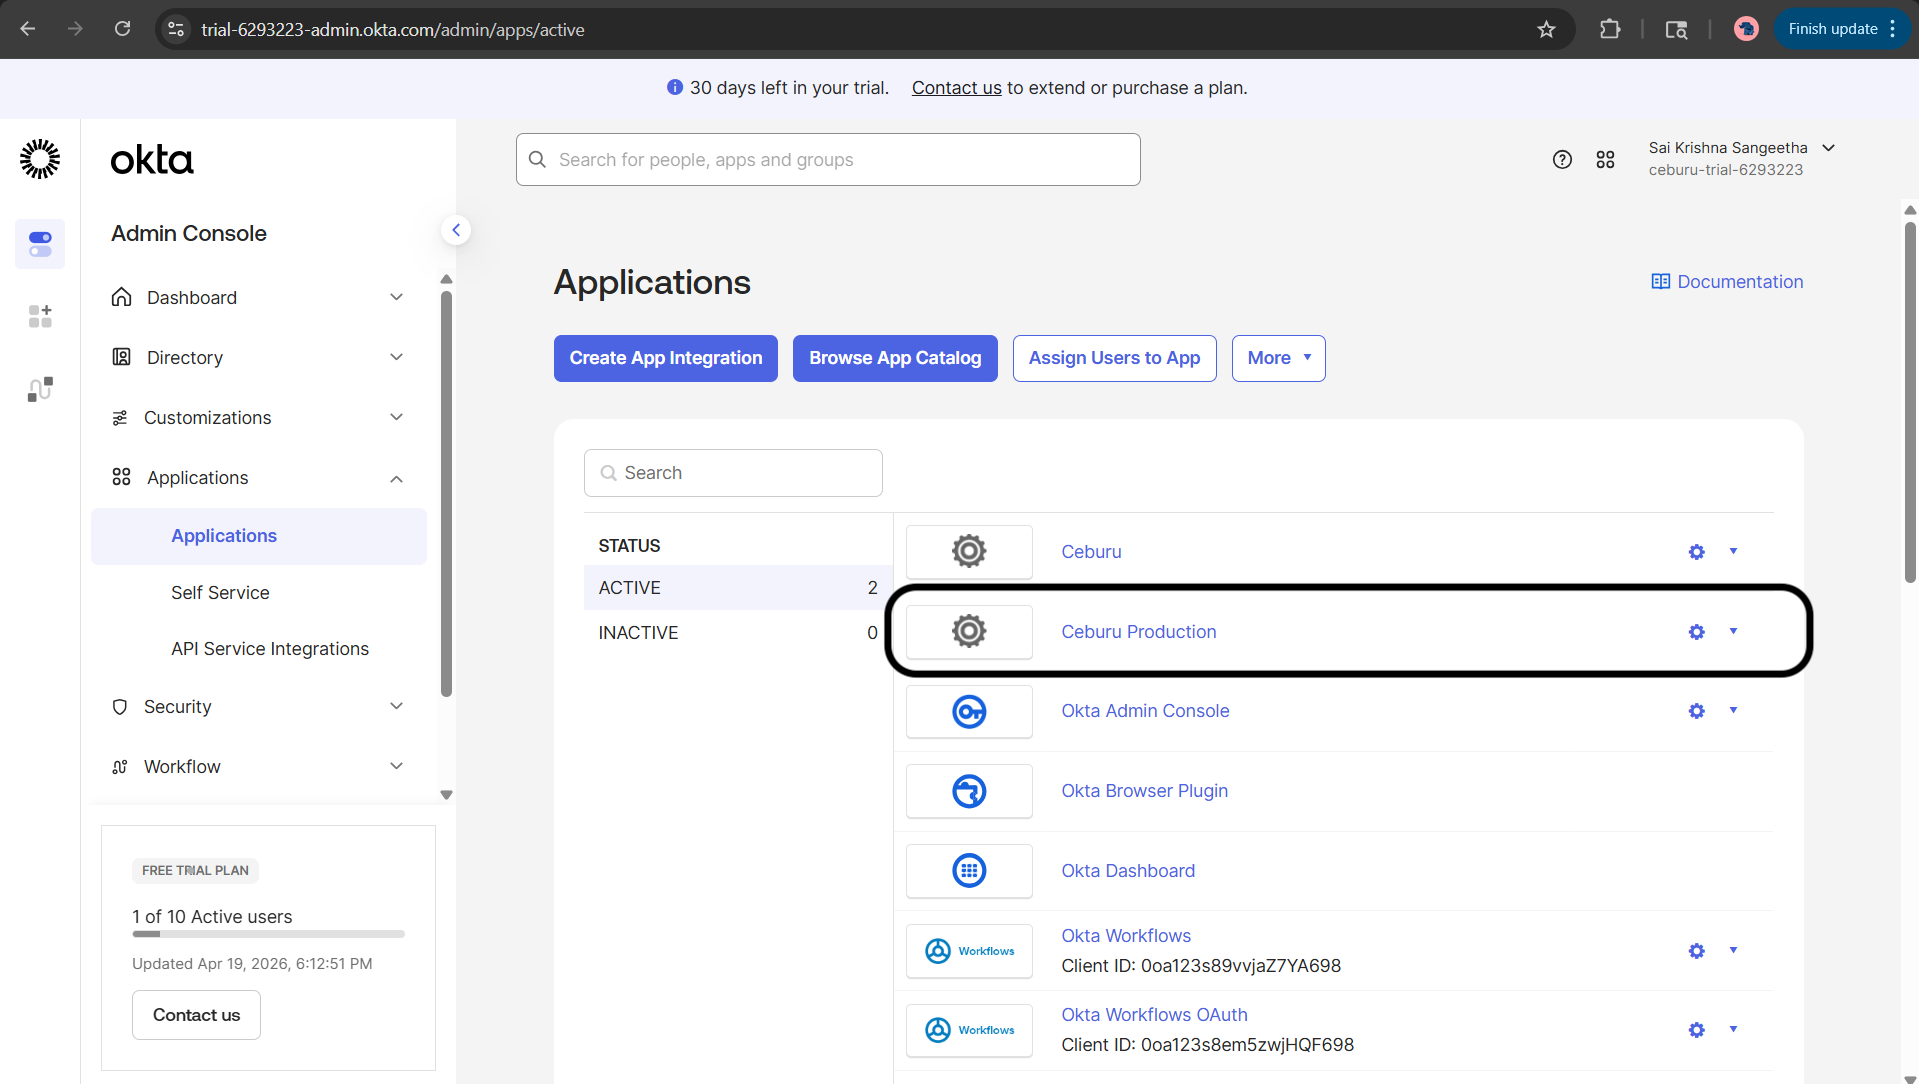Click the sidebar navigation scrollbar
Viewport: 1919px width, 1084px height.
pyautogui.click(x=446, y=494)
